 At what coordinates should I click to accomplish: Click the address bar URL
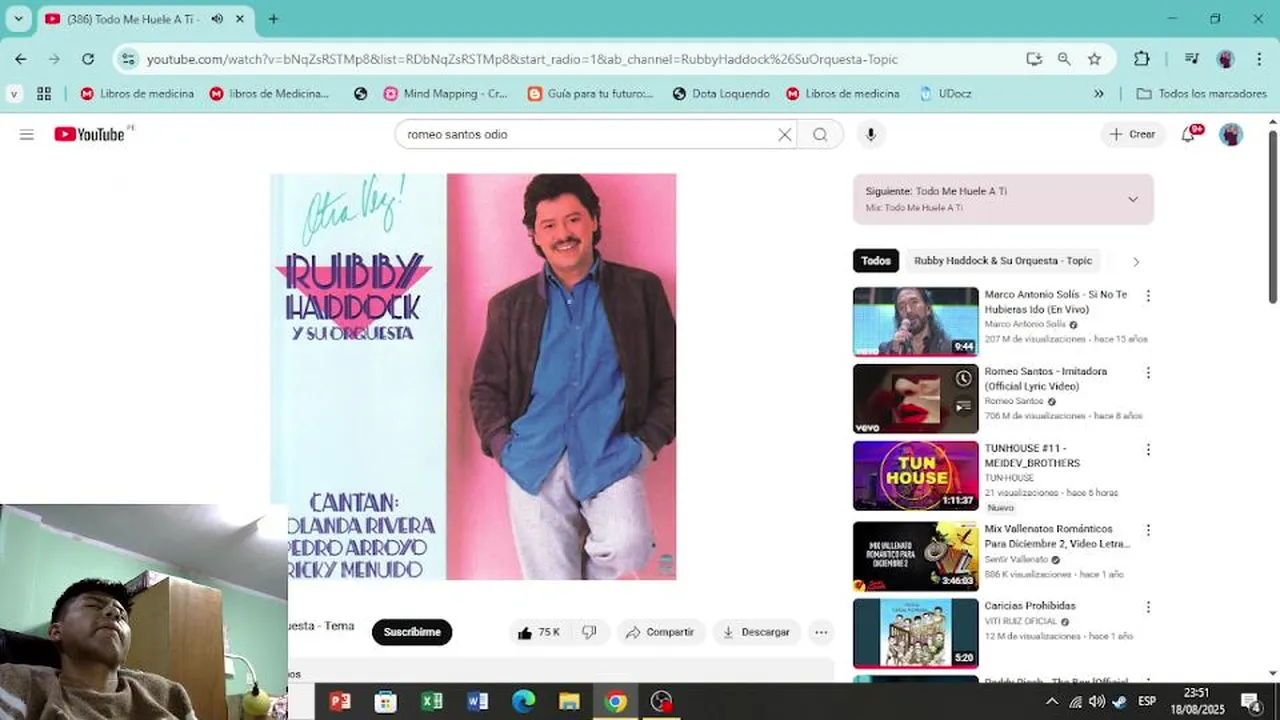(x=522, y=59)
